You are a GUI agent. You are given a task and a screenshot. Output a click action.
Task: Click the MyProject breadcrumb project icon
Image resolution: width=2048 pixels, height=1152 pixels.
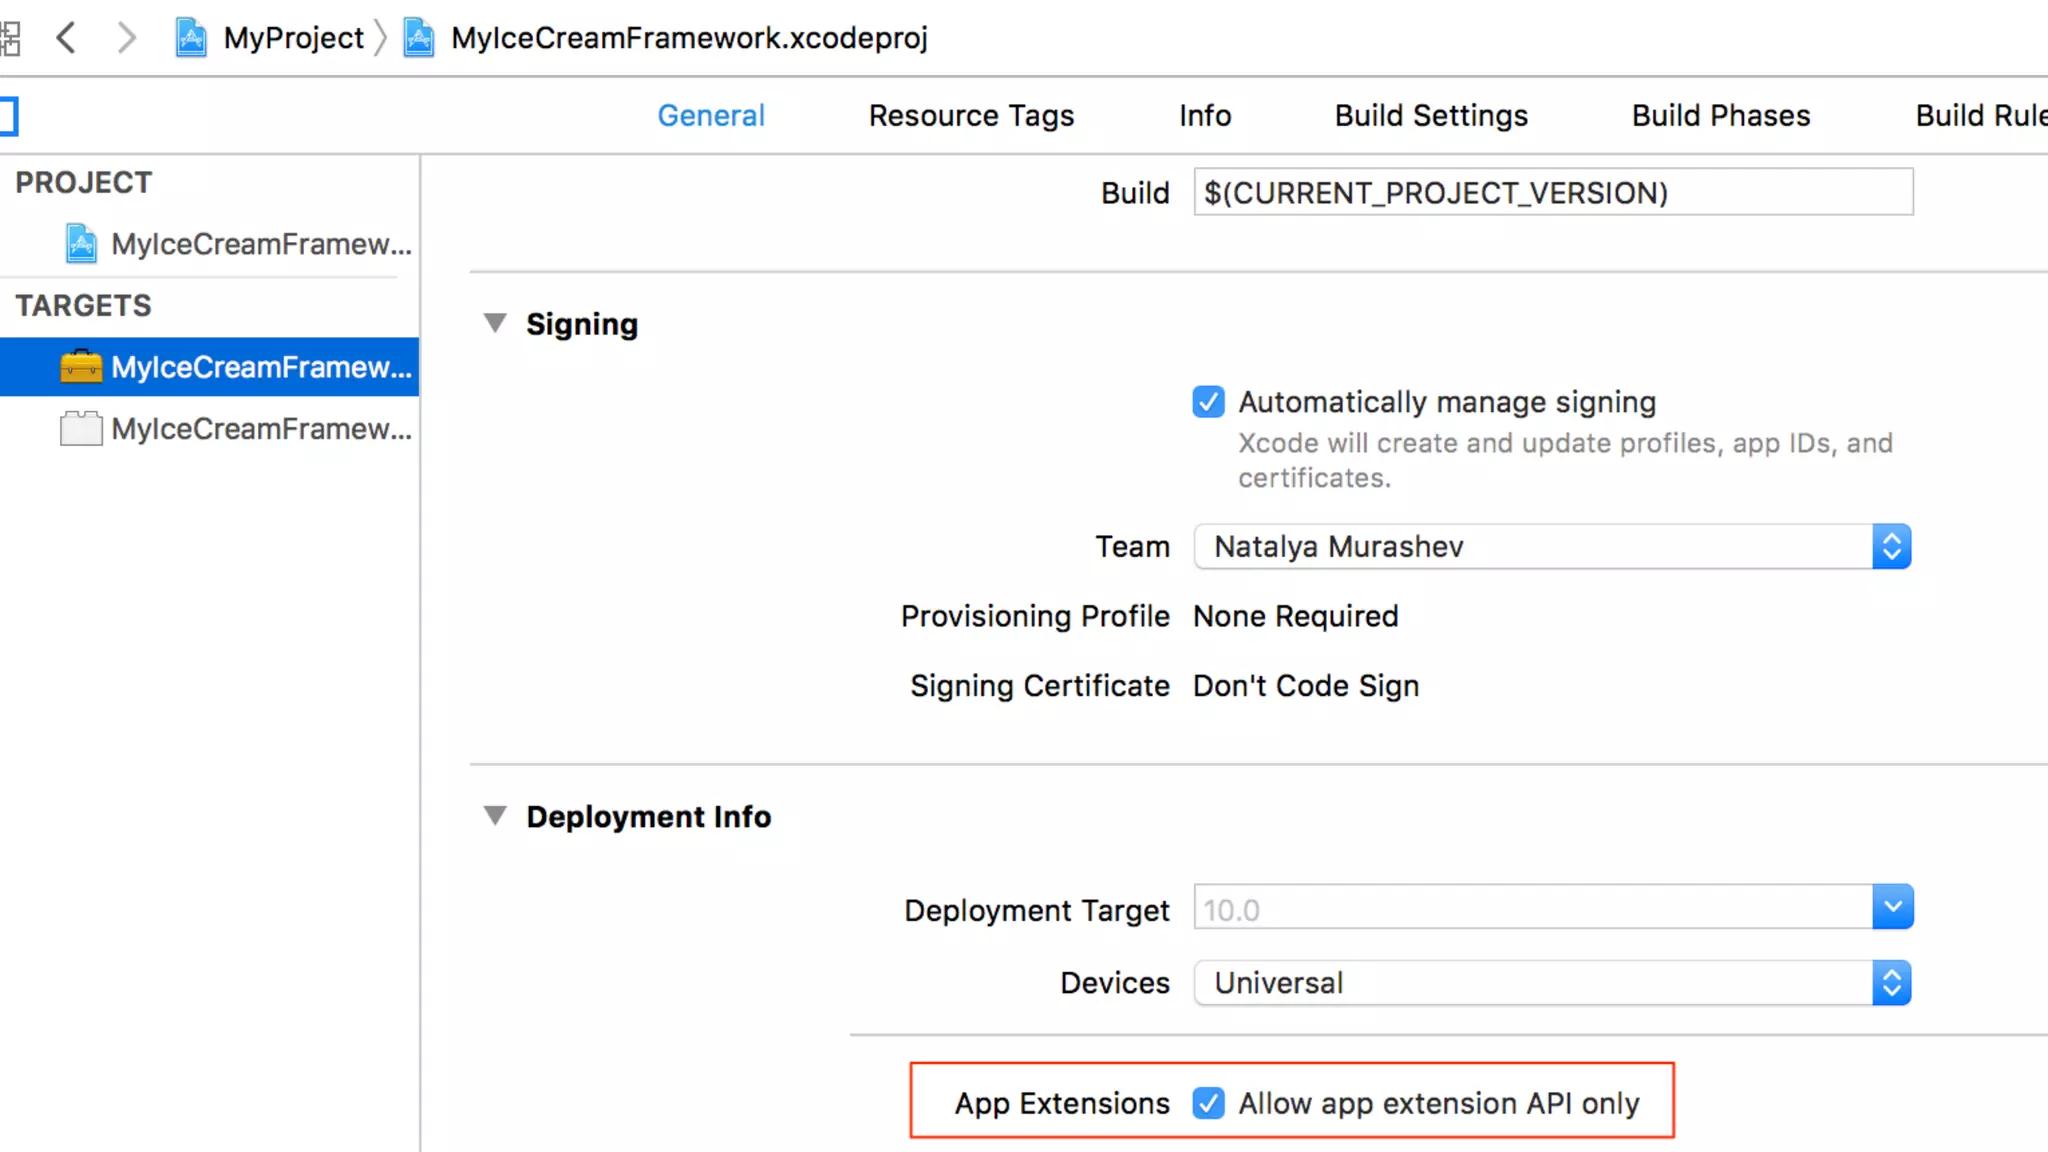tap(191, 38)
